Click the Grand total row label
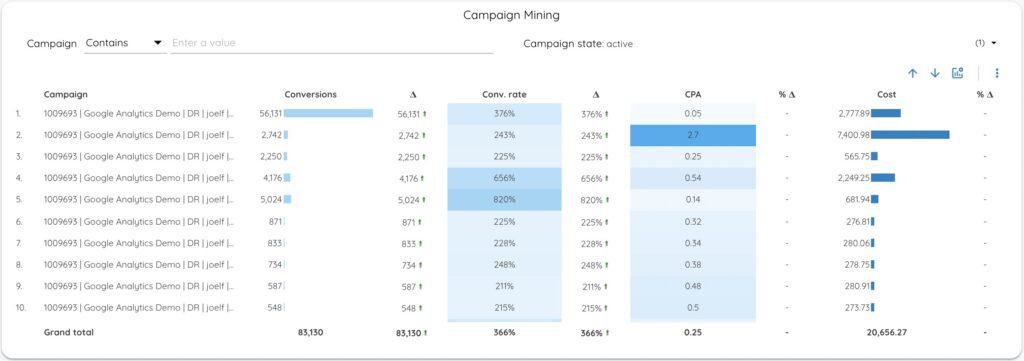This screenshot has width=1024, height=361. point(69,332)
